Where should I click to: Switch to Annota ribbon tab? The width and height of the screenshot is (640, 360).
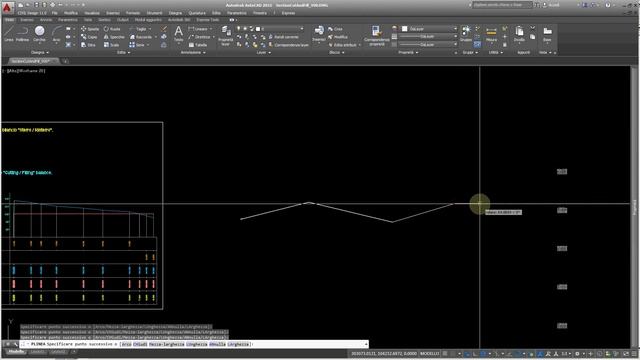pos(46,20)
